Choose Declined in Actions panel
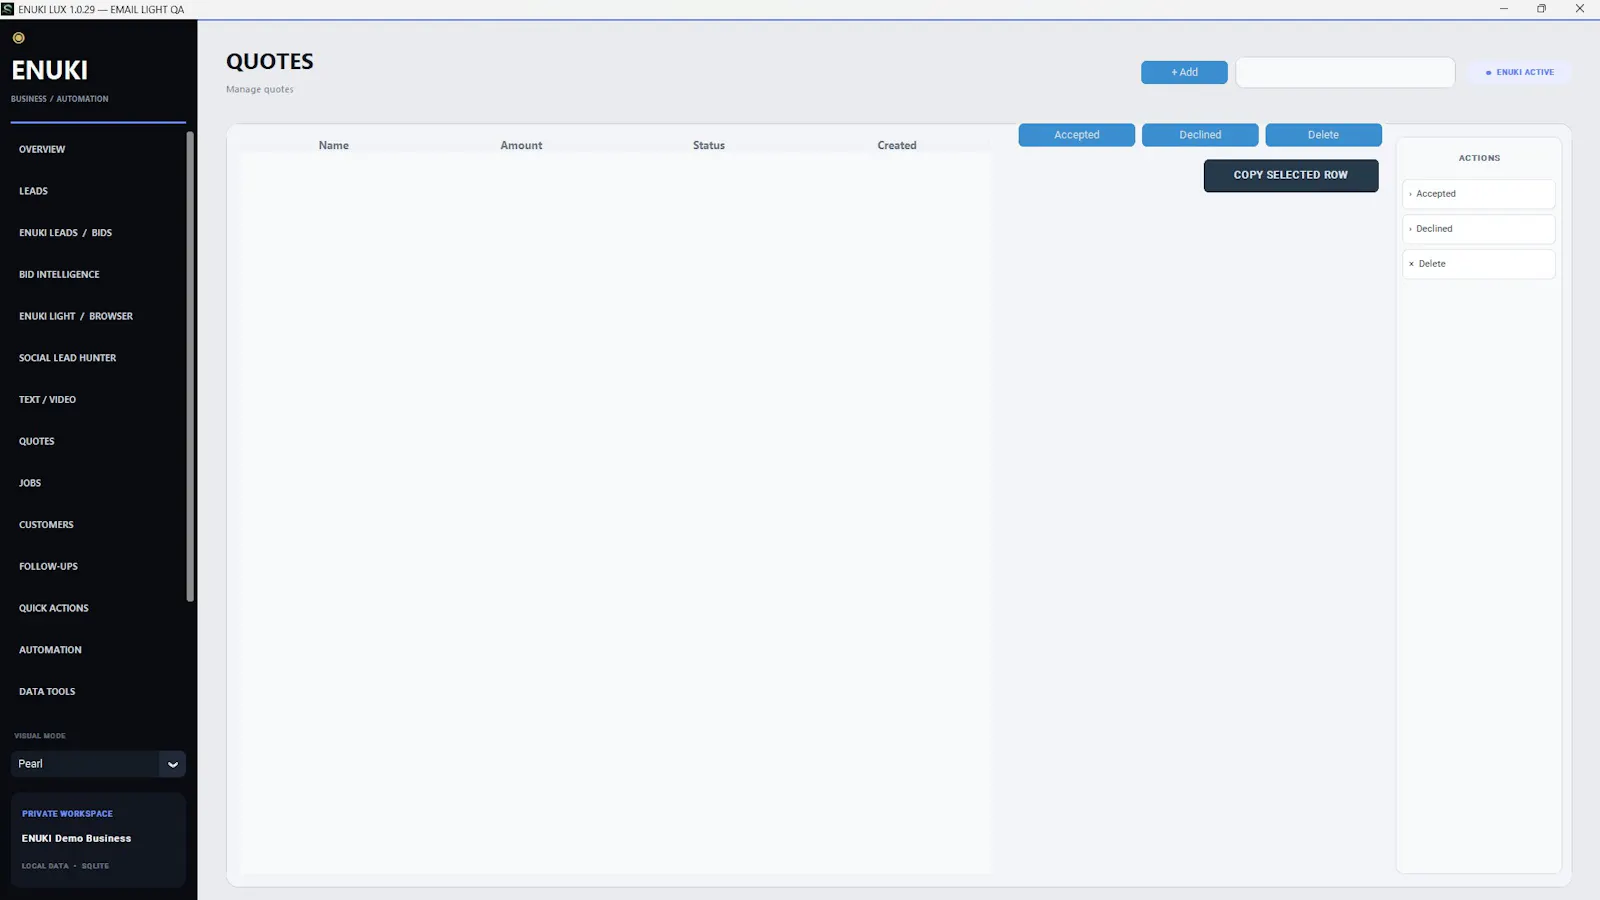The width and height of the screenshot is (1600, 900). click(1479, 229)
